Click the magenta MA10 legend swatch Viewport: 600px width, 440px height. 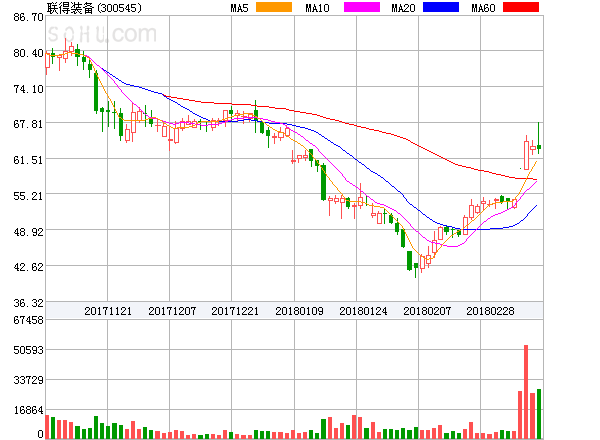click(362, 7)
